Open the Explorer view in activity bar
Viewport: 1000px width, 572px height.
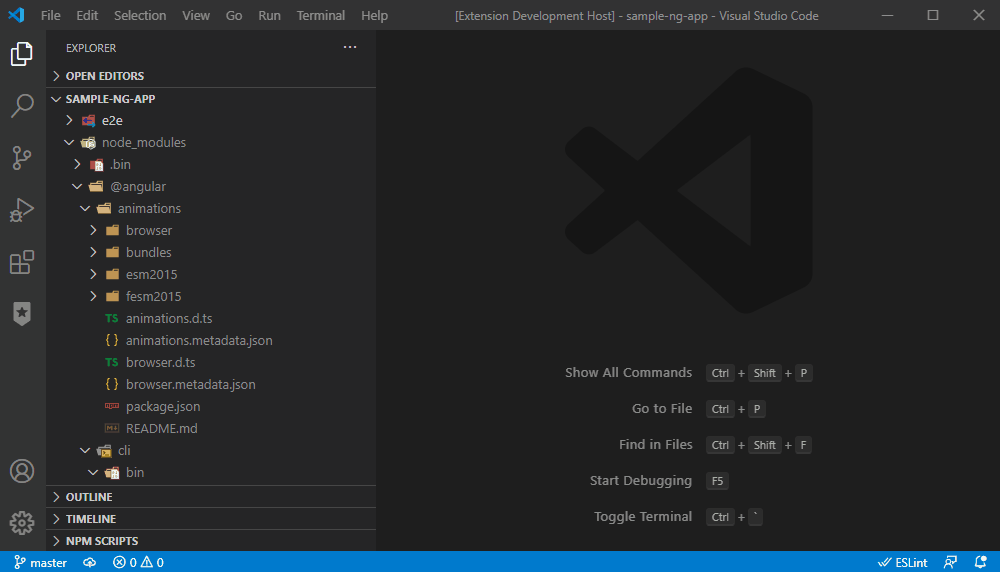(22, 54)
